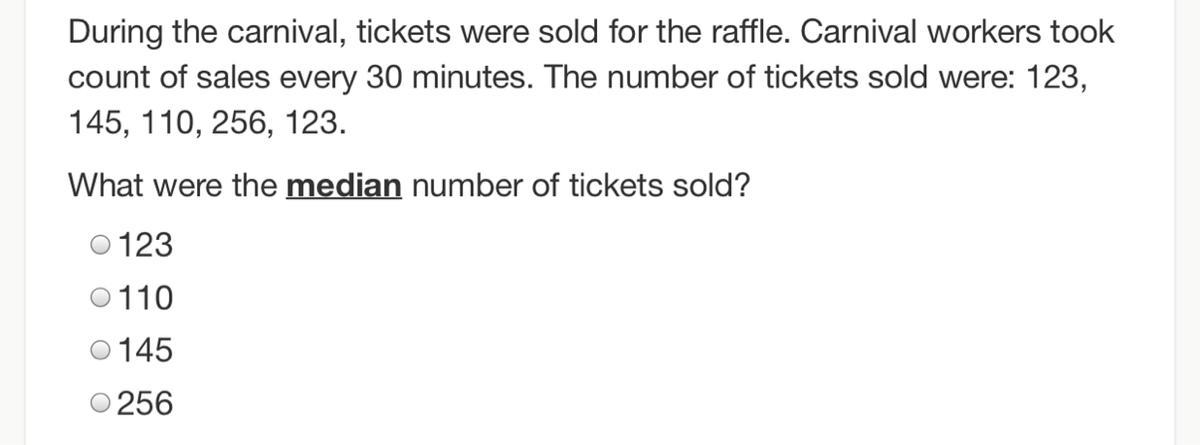Click the question text What were the

click(172, 186)
